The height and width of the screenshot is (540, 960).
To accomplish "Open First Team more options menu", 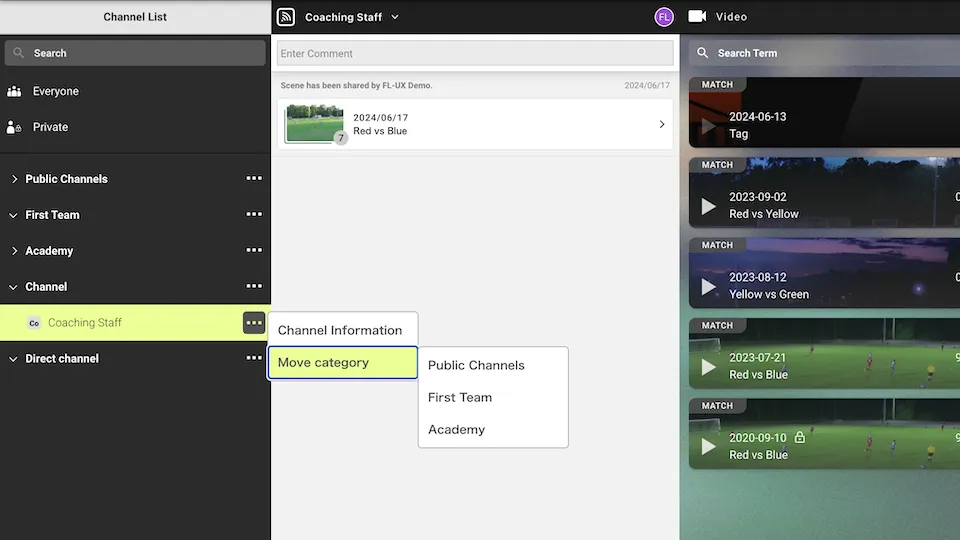I will [x=254, y=215].
